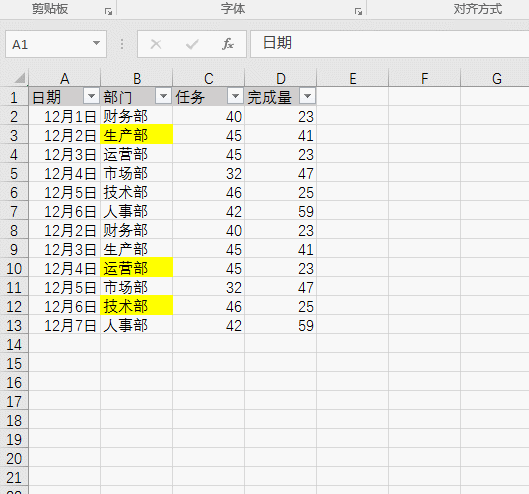Select row 1 header
This screenshot has height=494, width=529.
[14, 98]
